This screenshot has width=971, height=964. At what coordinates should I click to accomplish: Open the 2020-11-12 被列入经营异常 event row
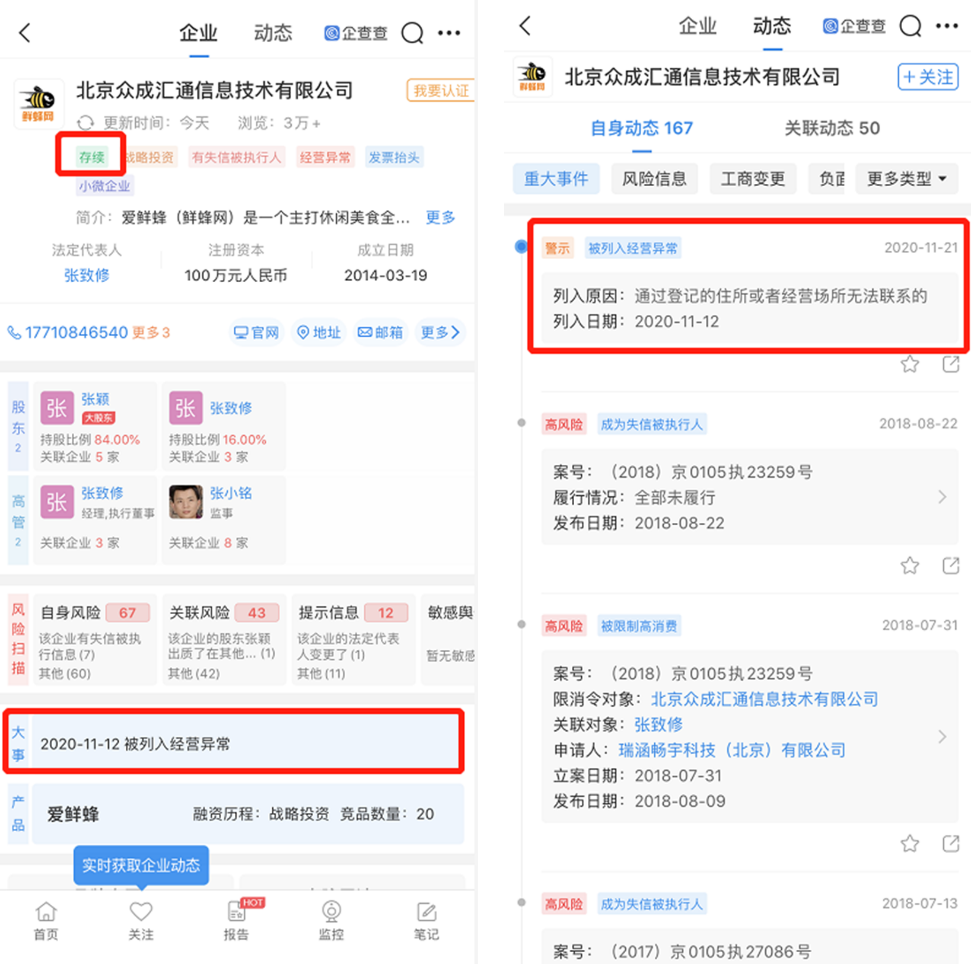(248, 743)
